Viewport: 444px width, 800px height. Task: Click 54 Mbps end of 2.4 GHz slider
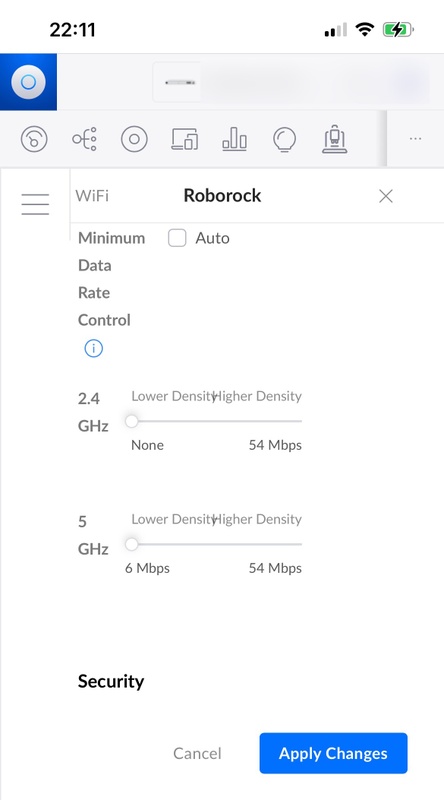pyautogui.click(x=275, y=445)
